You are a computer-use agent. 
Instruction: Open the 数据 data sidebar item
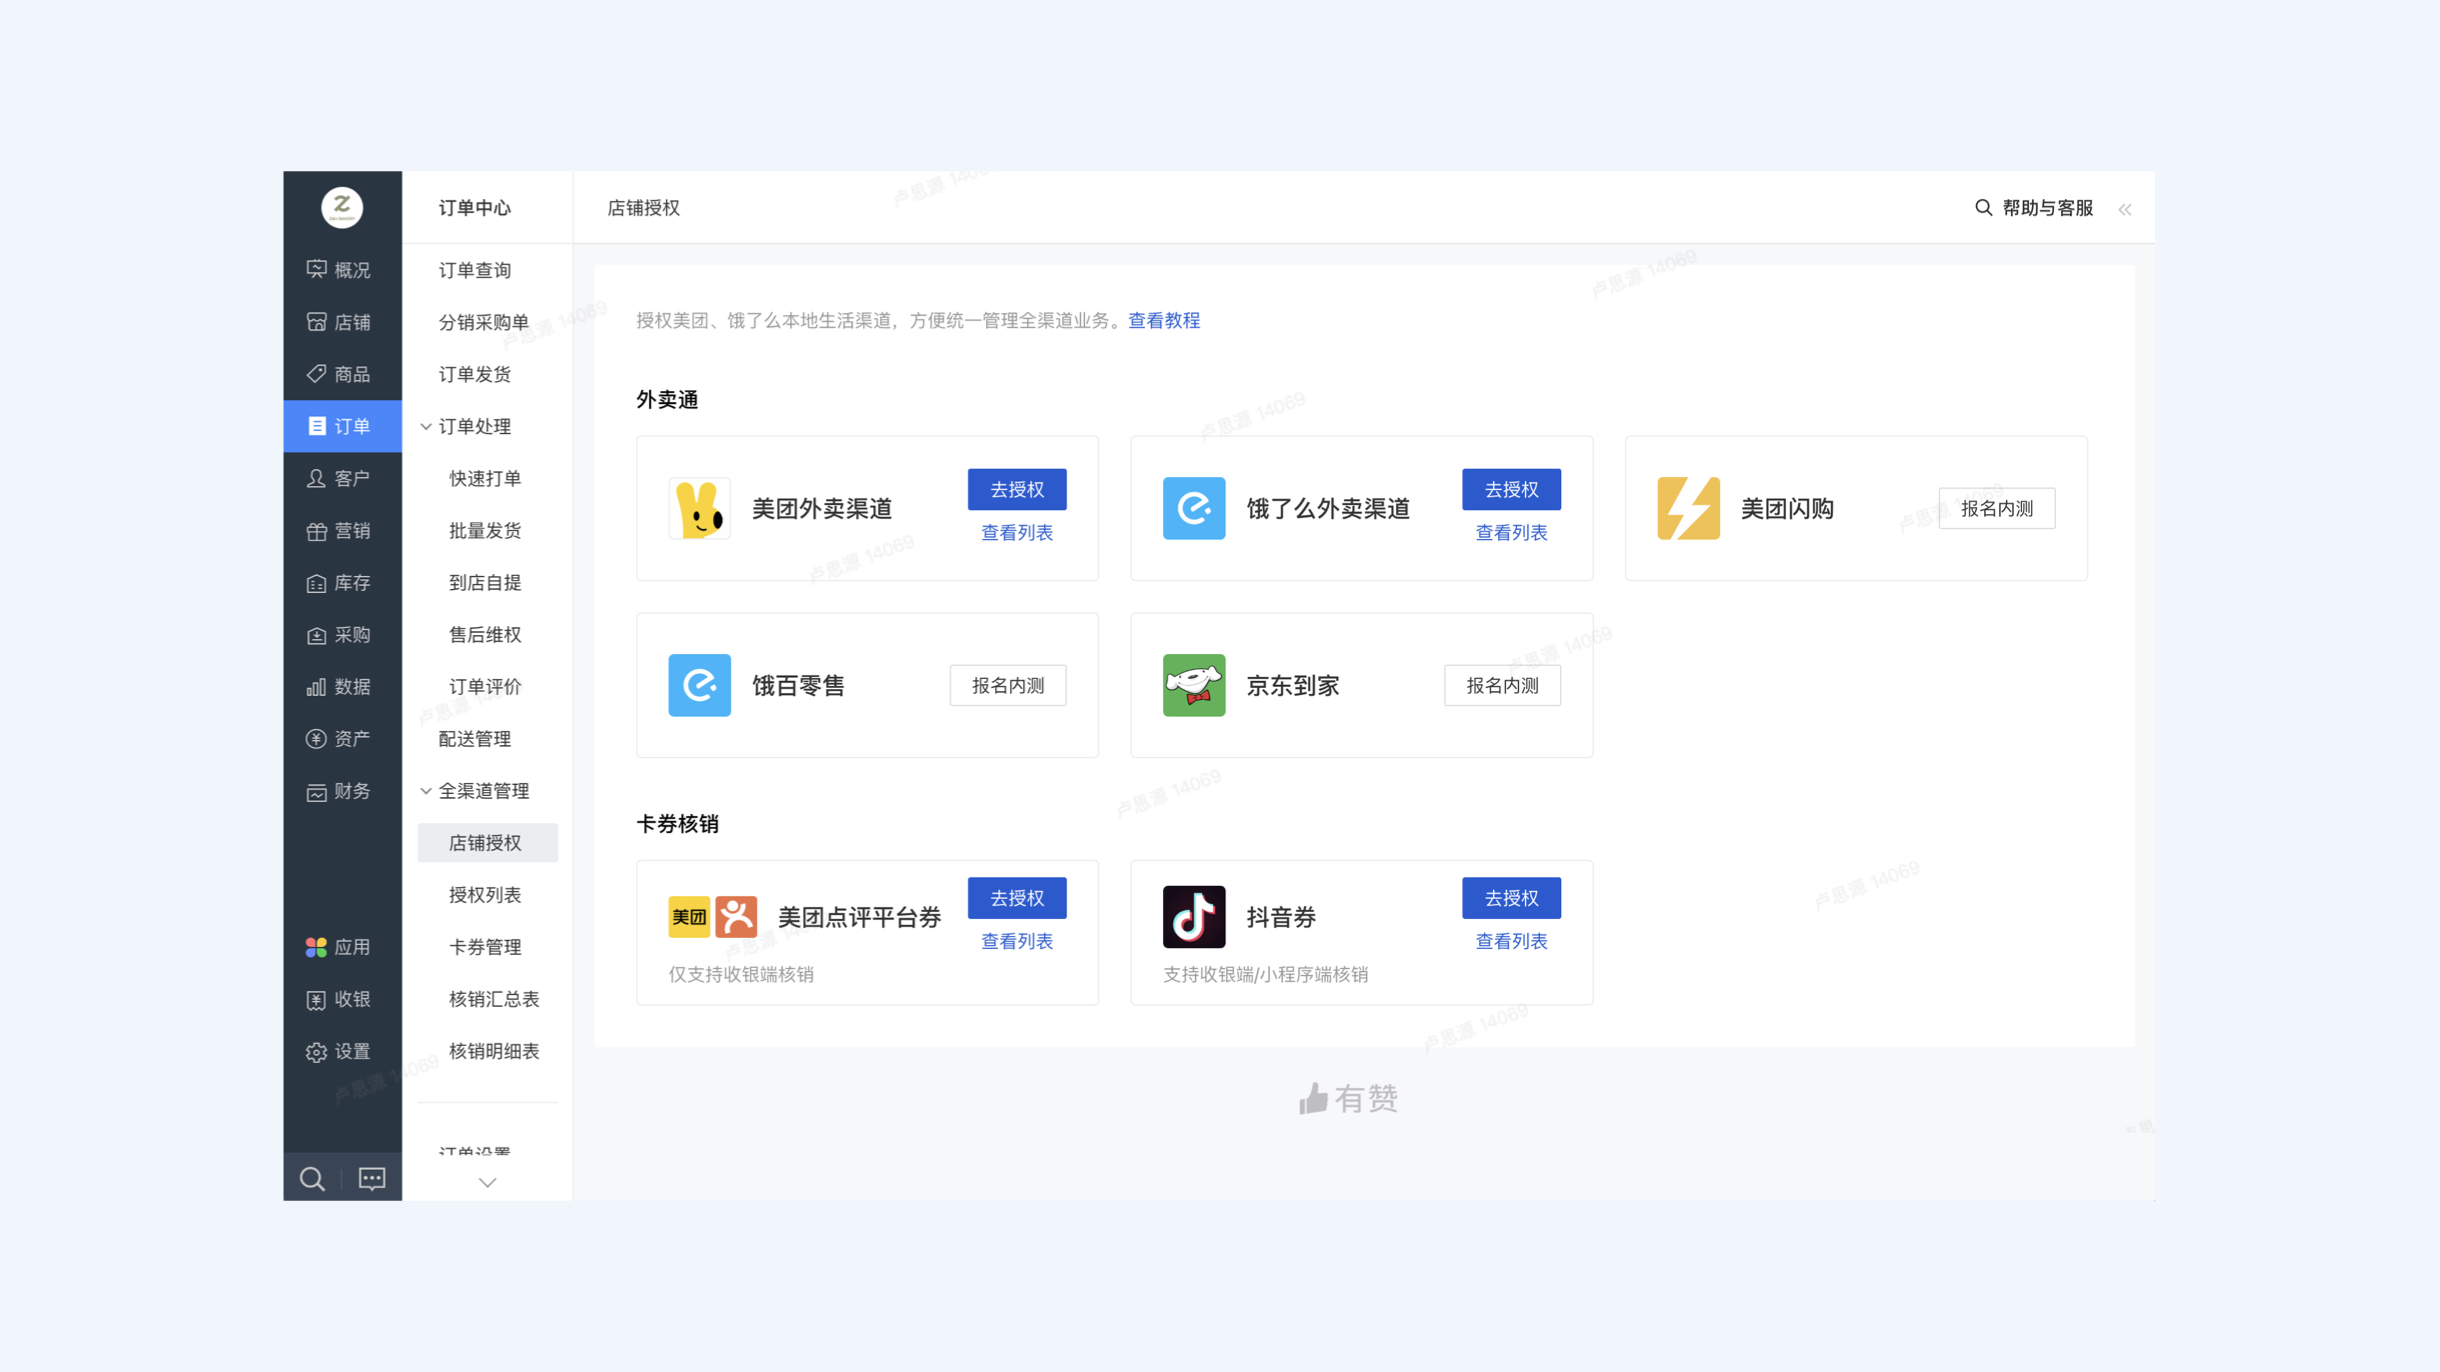click(x=342, y=687)
